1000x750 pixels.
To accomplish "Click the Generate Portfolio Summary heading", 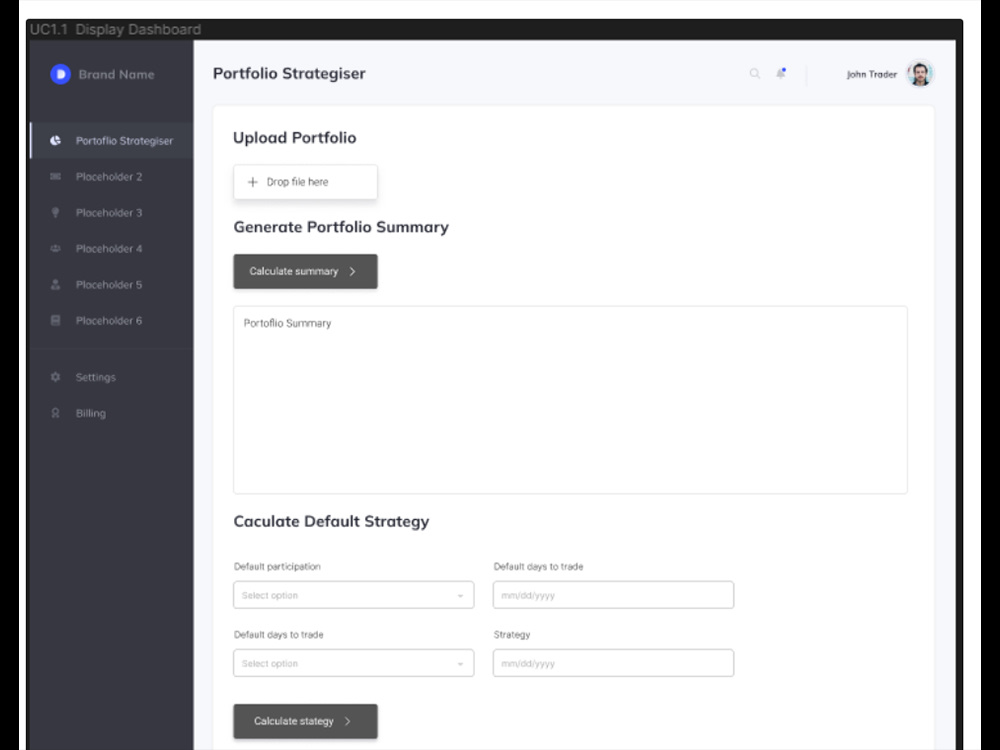I will point(341,228).
